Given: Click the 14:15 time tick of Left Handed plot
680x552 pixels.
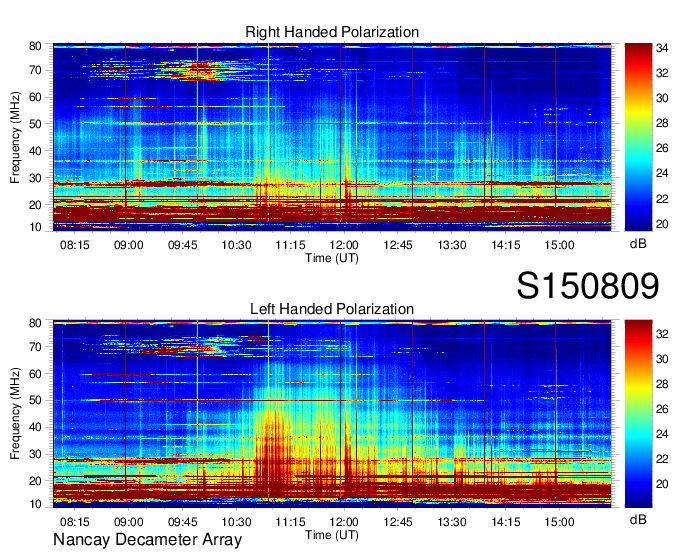Looking at the screenshot, I should point(506,522).
